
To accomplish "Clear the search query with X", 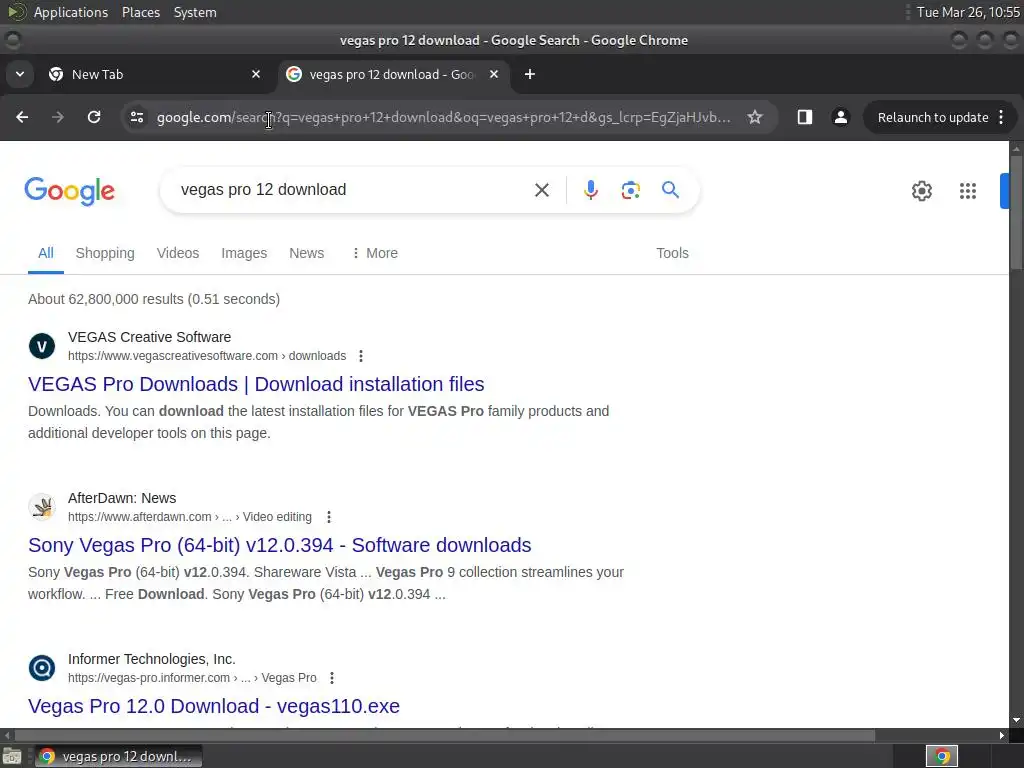I will tap(541, 190).
